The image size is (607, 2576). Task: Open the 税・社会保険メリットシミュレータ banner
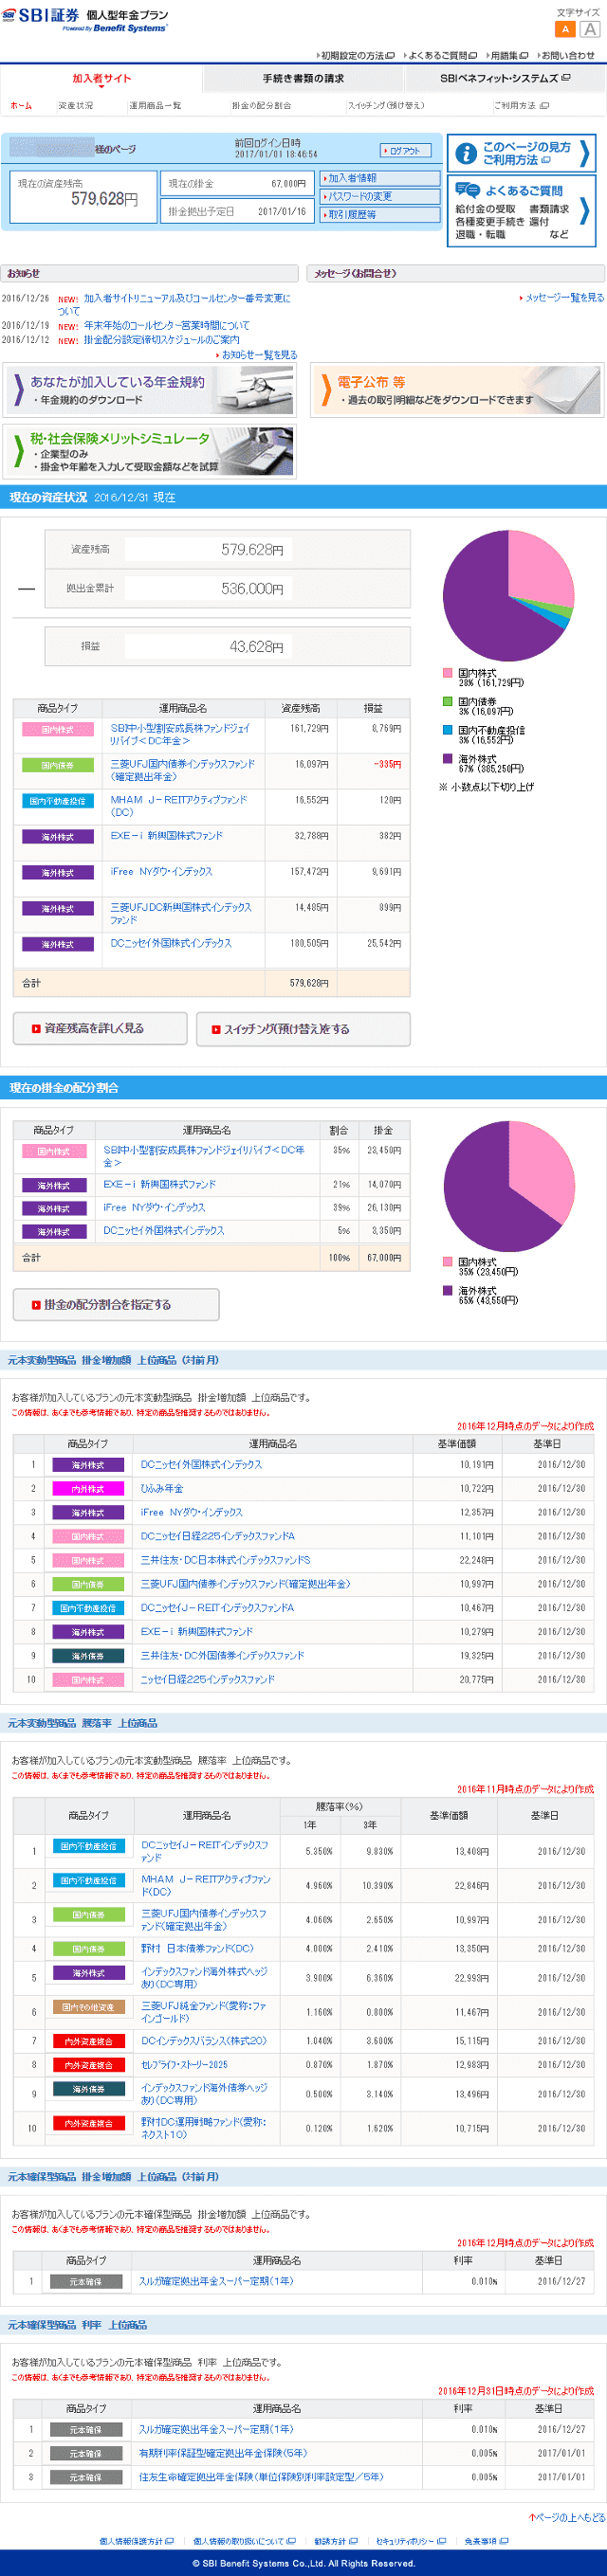tap(149, 451)
